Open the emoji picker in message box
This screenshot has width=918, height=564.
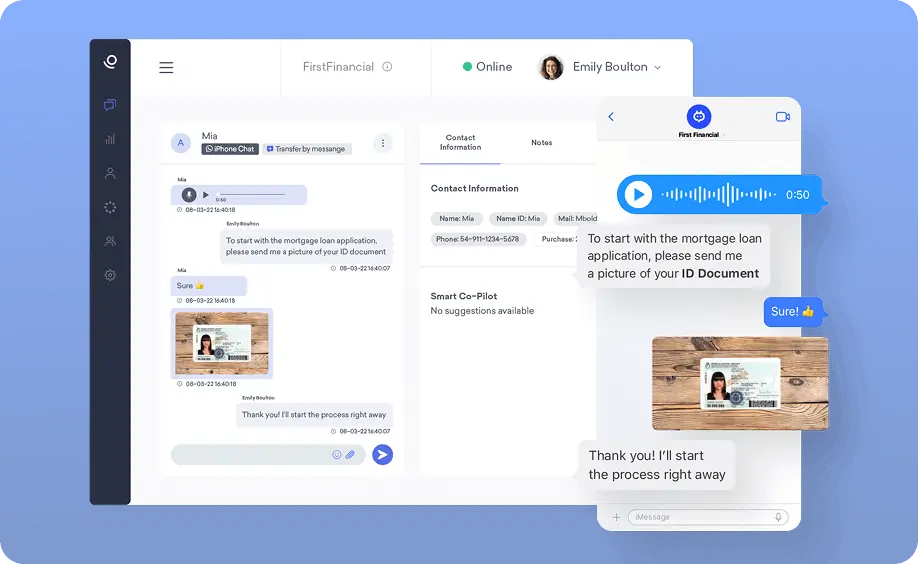(x=337, y=455)
